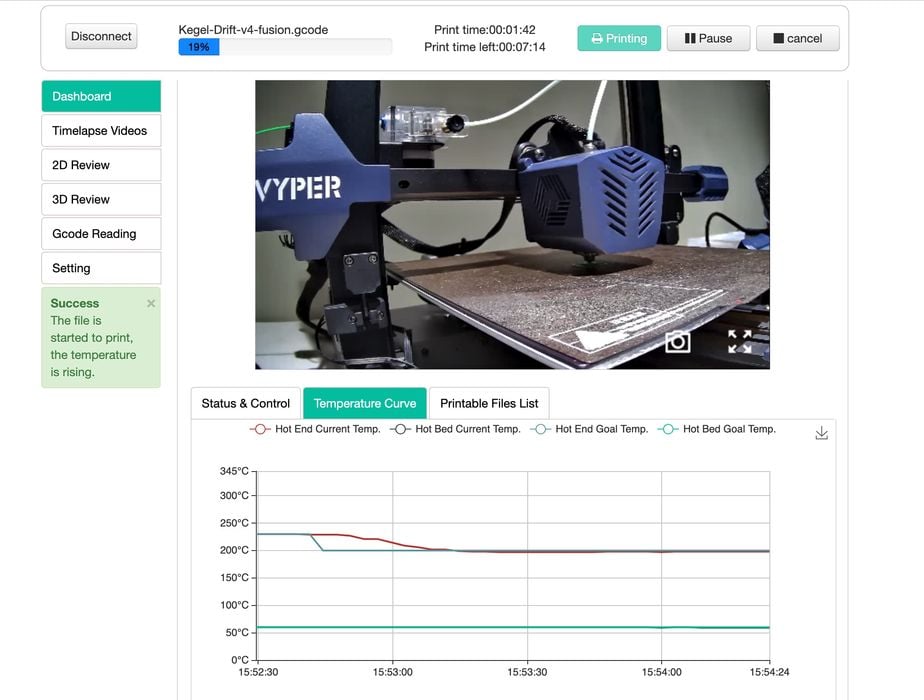Screen dimensions: 924x700
Task: Switch to the Status & Control tab
Action: 245,403
